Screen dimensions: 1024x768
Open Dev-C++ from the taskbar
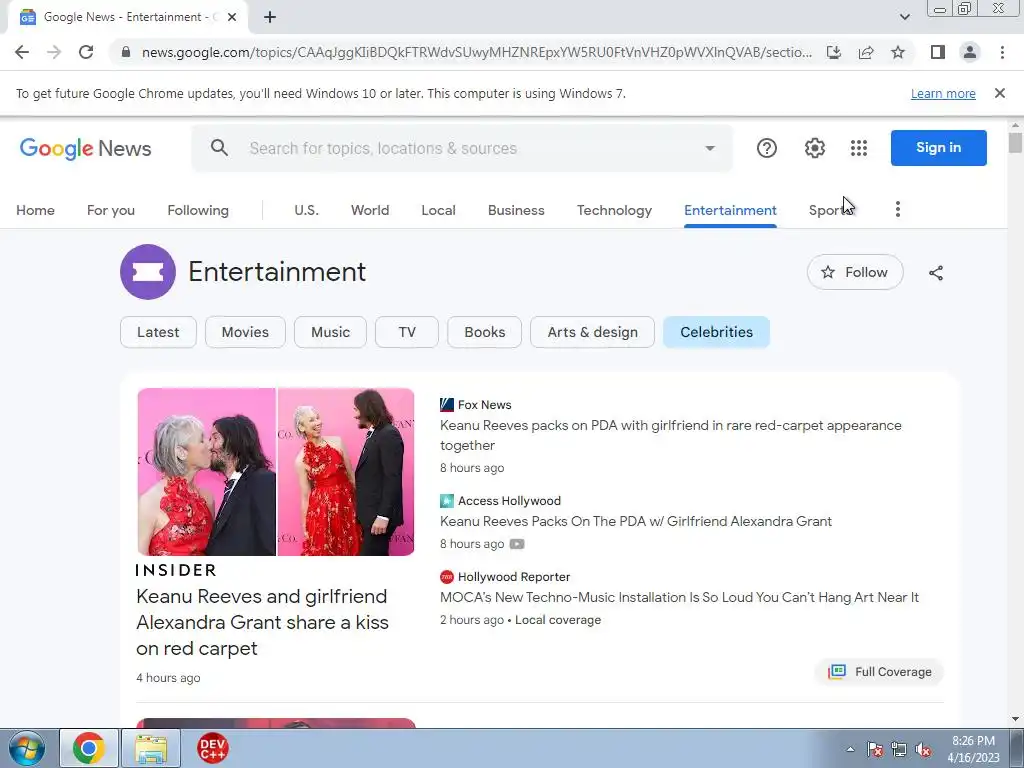tap(212, 748)
